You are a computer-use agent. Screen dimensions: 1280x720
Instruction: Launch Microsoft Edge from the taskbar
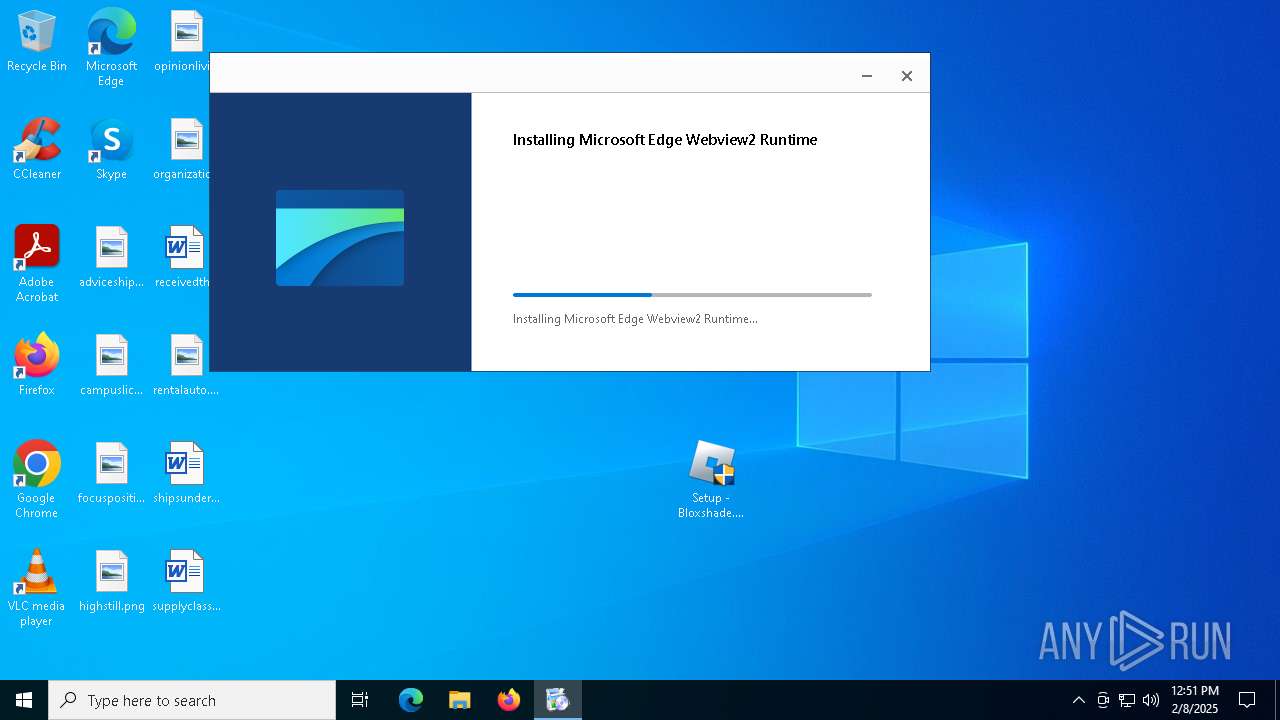(x=411, y=700)
